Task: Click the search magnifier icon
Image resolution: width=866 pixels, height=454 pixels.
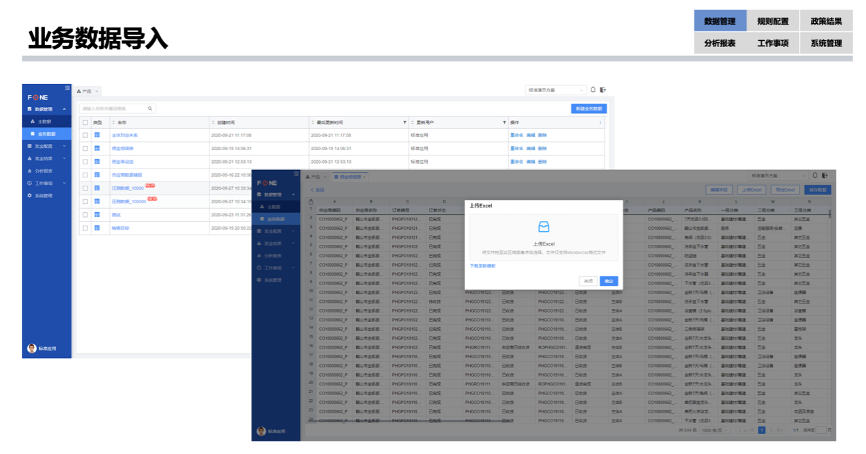Action: click(150, 109)
